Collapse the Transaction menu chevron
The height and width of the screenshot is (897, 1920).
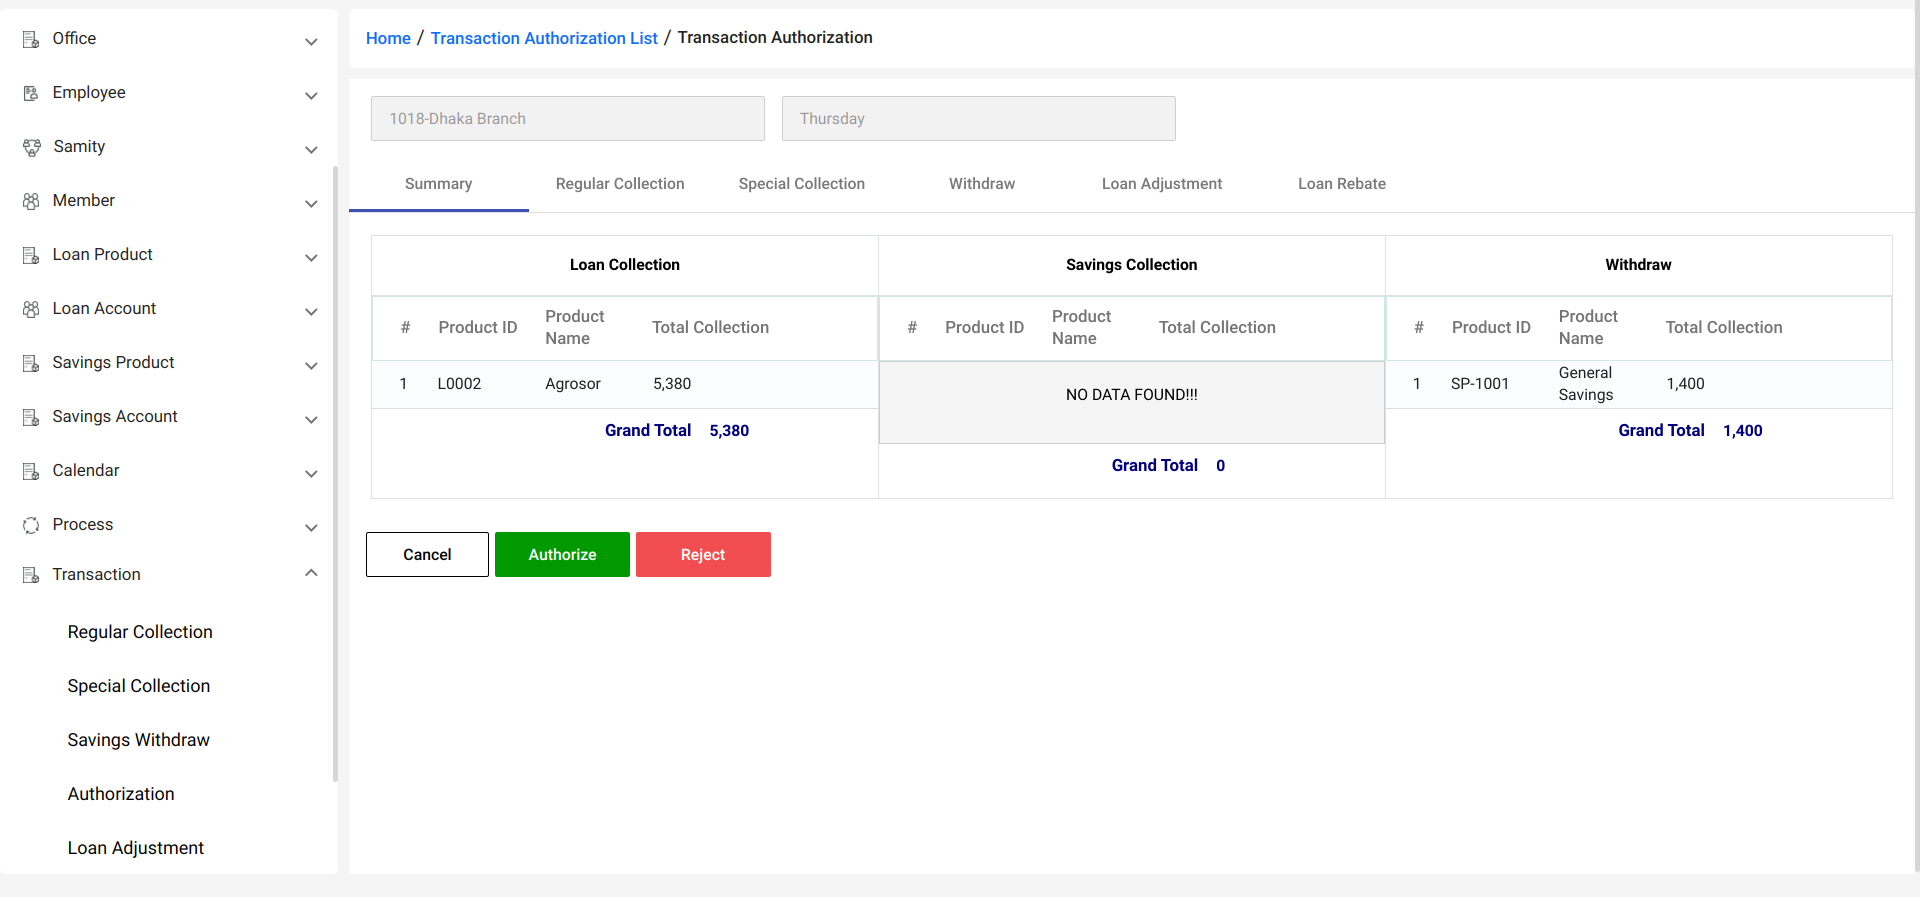pyautogui.click(x=311, y=573)
